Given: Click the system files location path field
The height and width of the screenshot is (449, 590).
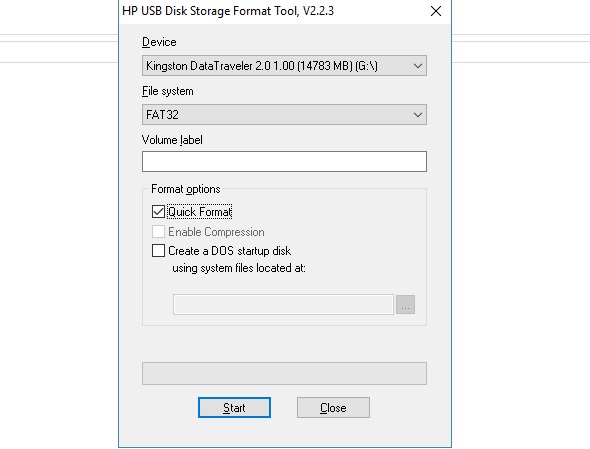Looking at the screenshot, I should pyautogui.click(x=283, y=304).
